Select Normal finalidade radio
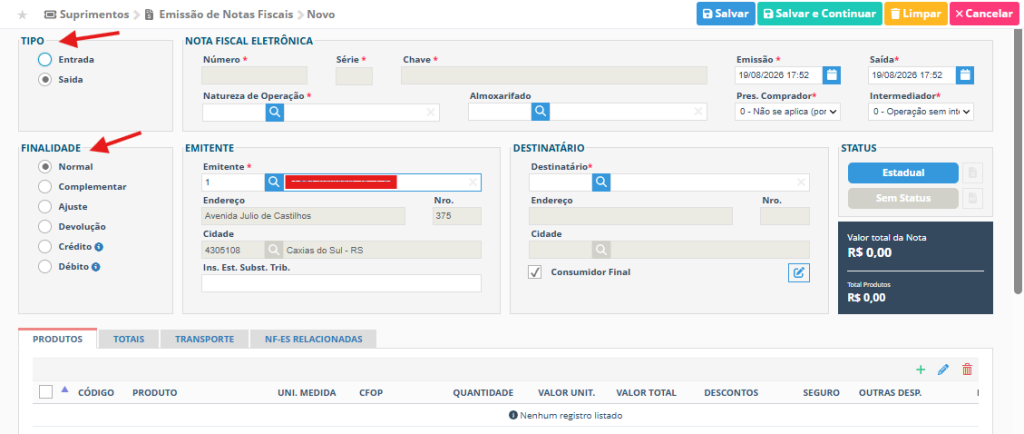The height and width of the screenshot is (434, 1024). [44, 166]
